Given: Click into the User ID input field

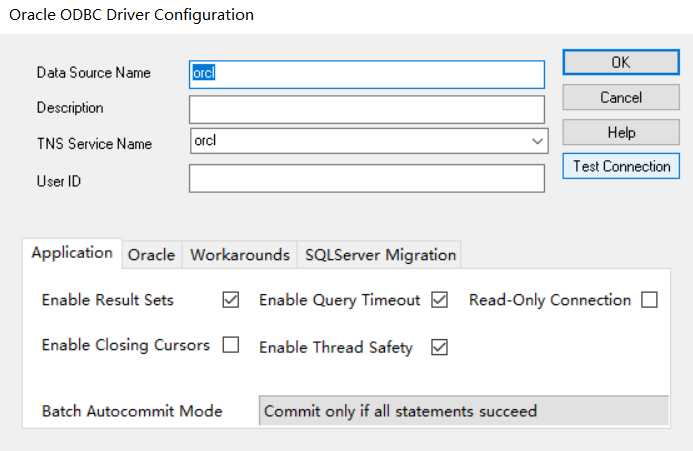Looking at the screenshot, I should coord(366,179).
